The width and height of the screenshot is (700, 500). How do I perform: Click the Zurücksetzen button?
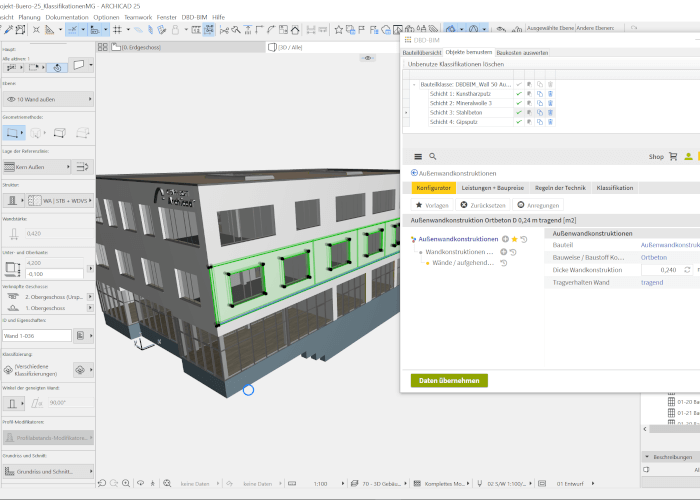coord(483,205)
